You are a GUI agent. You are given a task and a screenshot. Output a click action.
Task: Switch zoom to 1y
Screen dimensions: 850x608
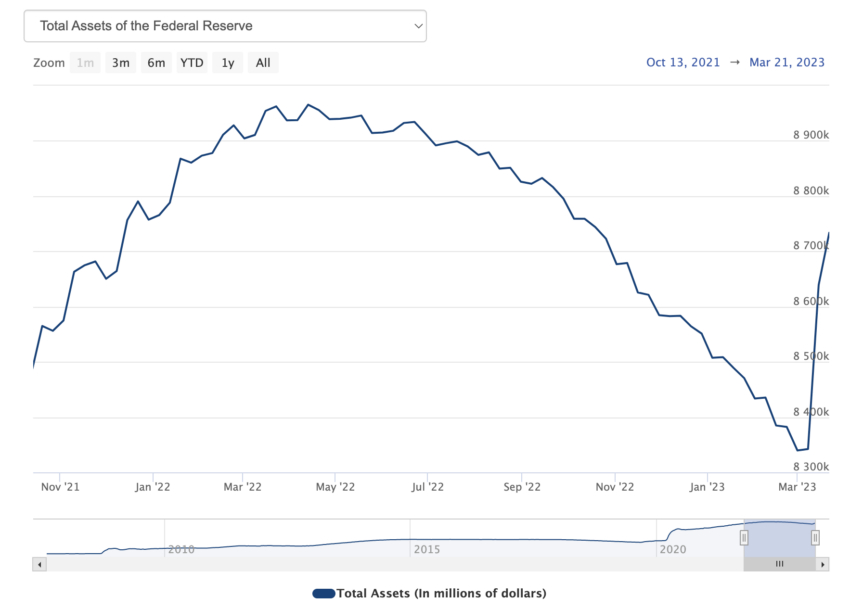228,63
